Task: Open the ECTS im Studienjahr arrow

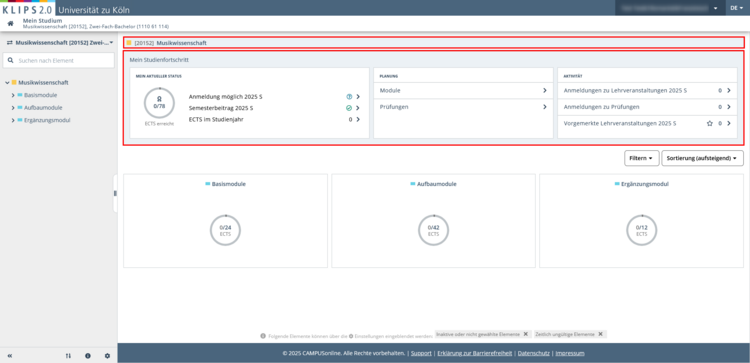Action: coord(358,120)
